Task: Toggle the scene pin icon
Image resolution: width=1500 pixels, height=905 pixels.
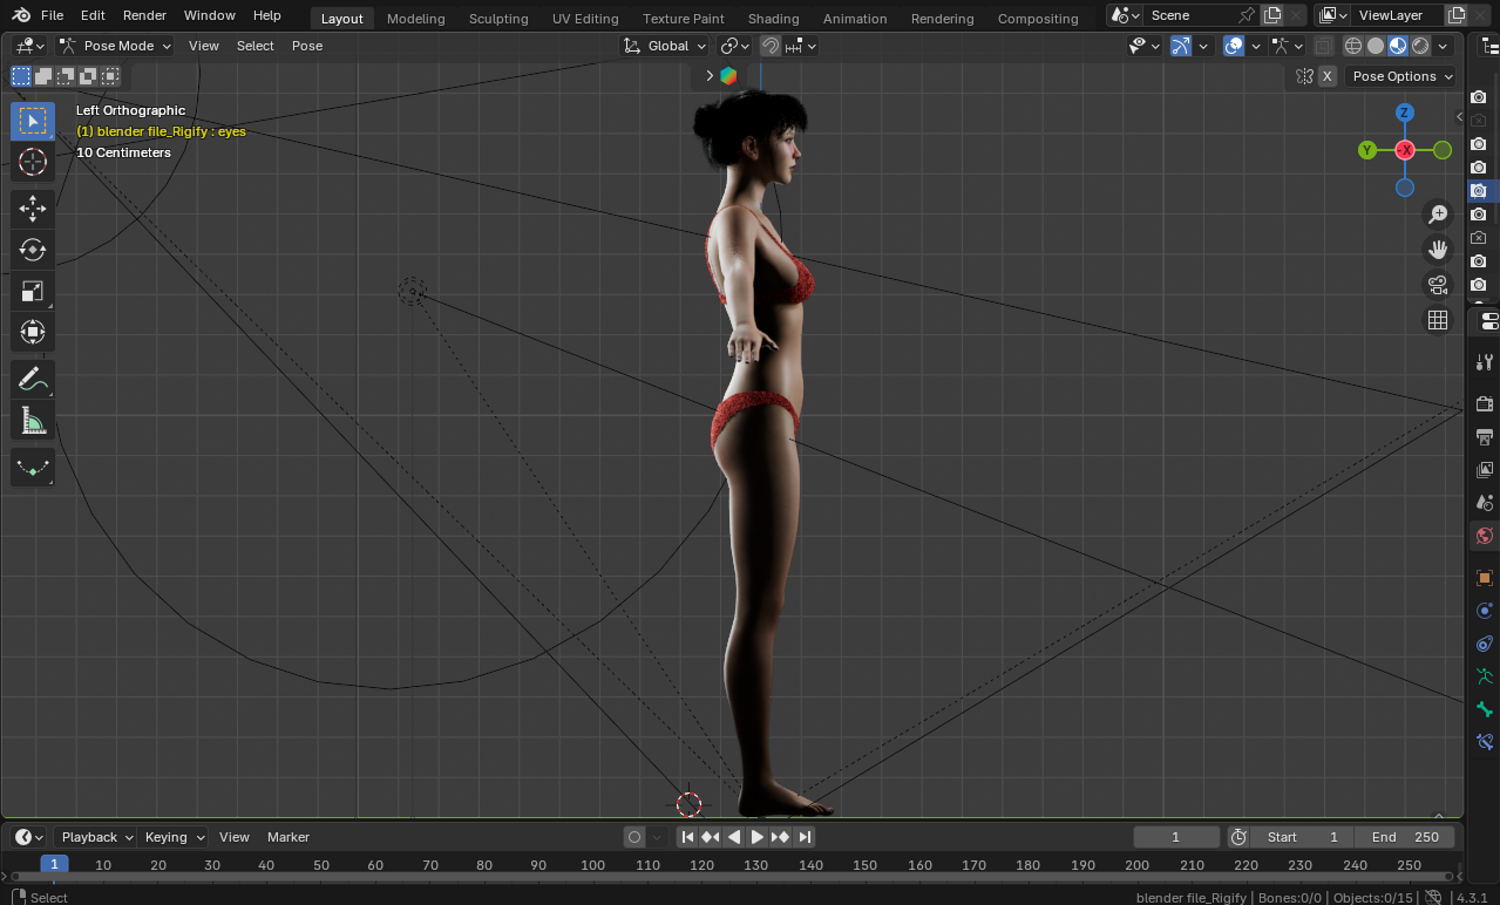Action: [x=1246, y=15]
